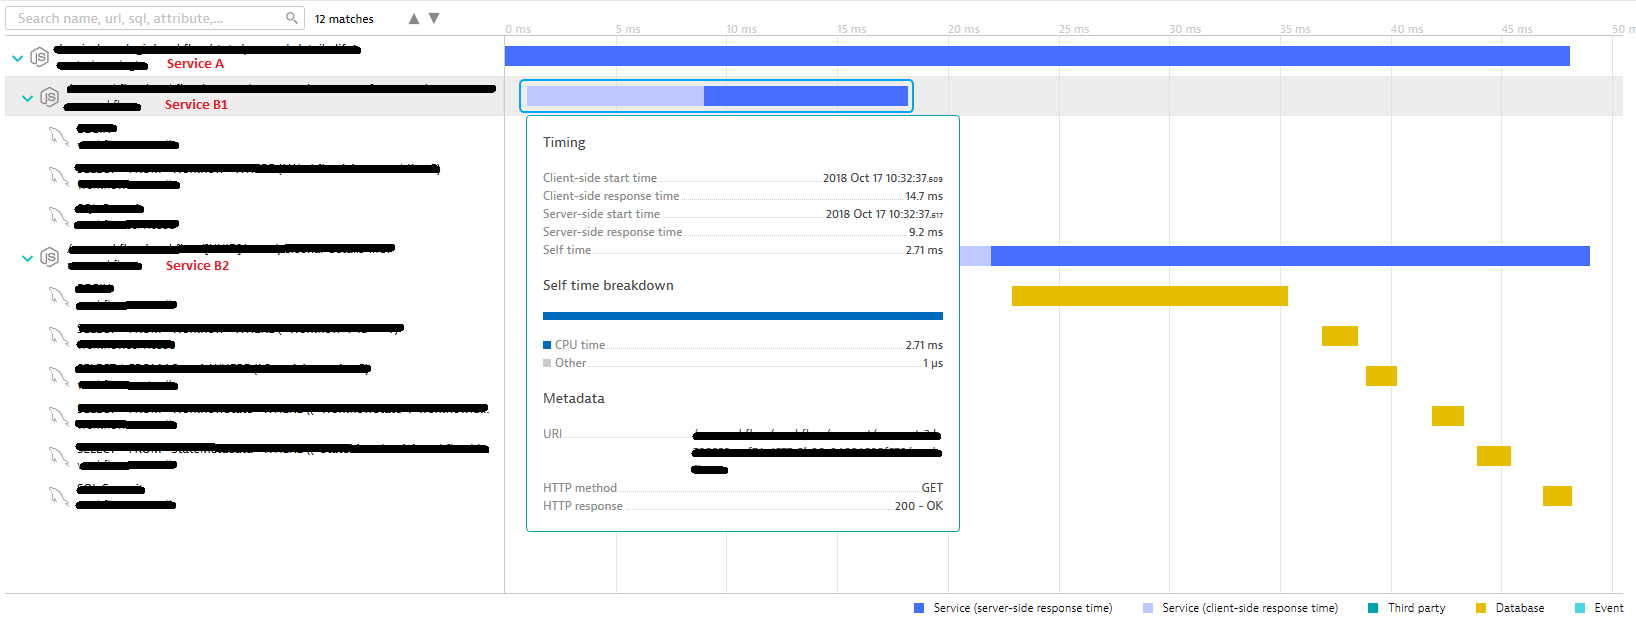Image resolution: width=1636 pixels, height=619 pixels.
Task: Jump to next match with down arrow
Action: coord(434,18)
